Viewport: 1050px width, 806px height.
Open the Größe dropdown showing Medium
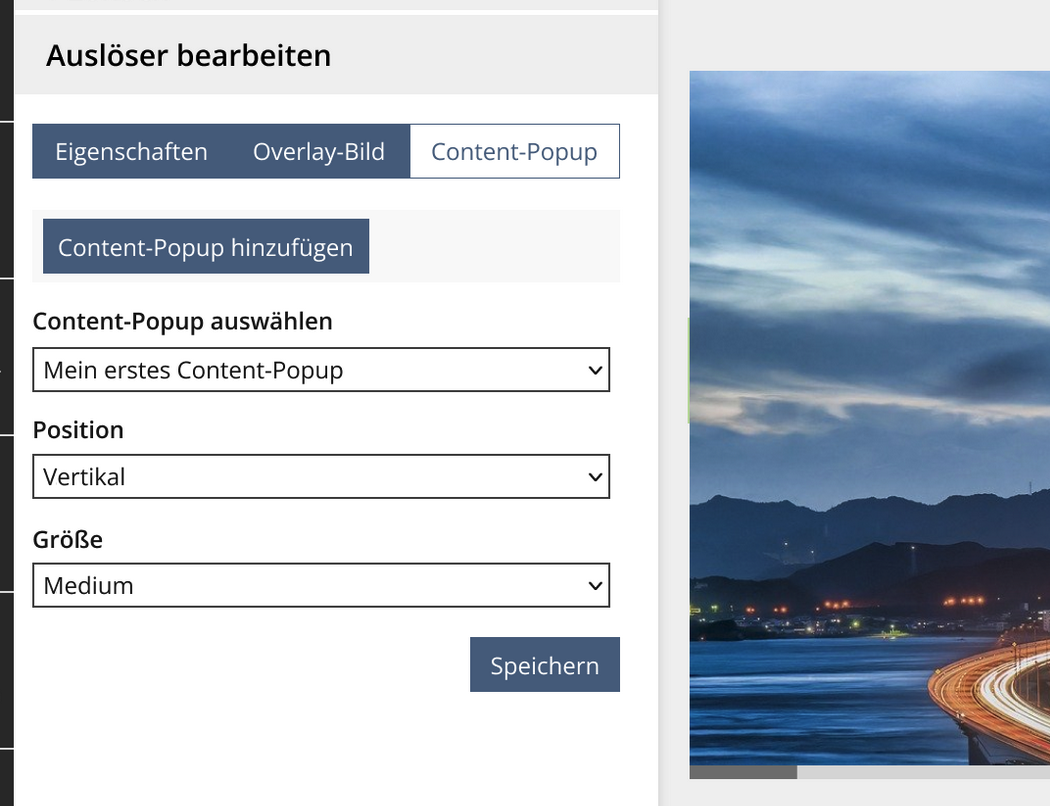[320, 585]
